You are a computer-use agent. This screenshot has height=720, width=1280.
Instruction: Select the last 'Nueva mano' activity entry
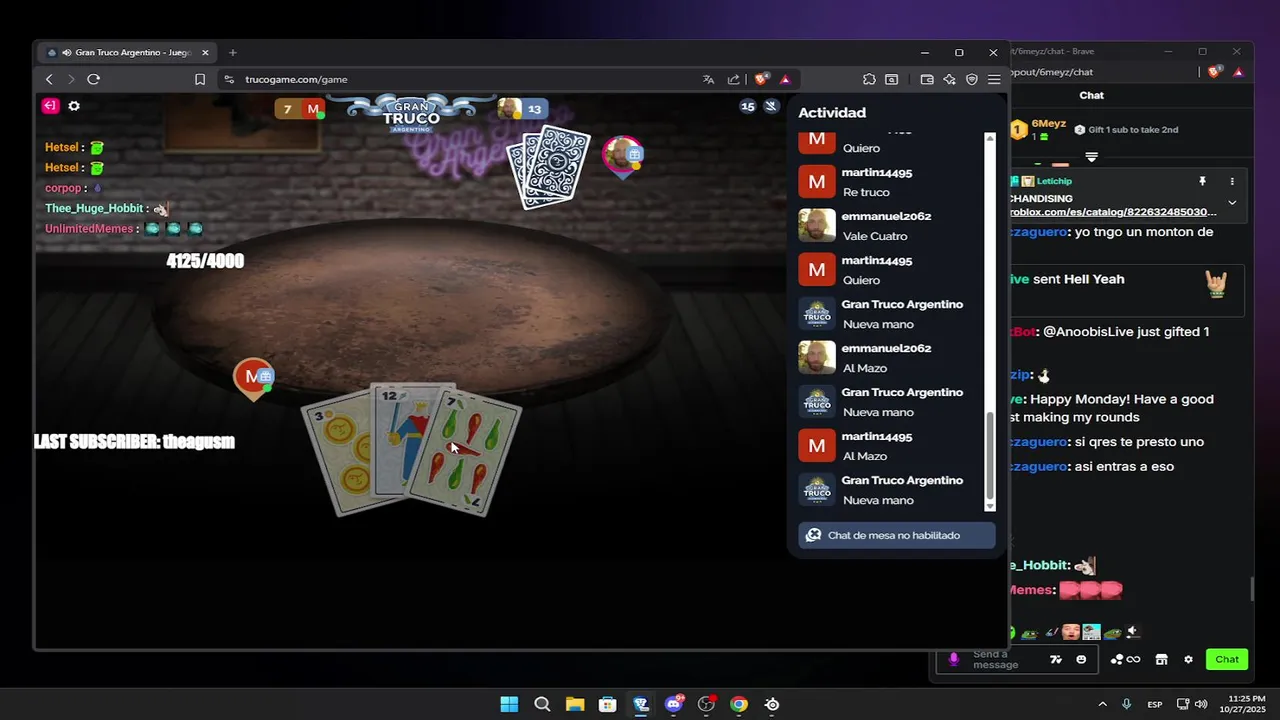click(890, 490)
